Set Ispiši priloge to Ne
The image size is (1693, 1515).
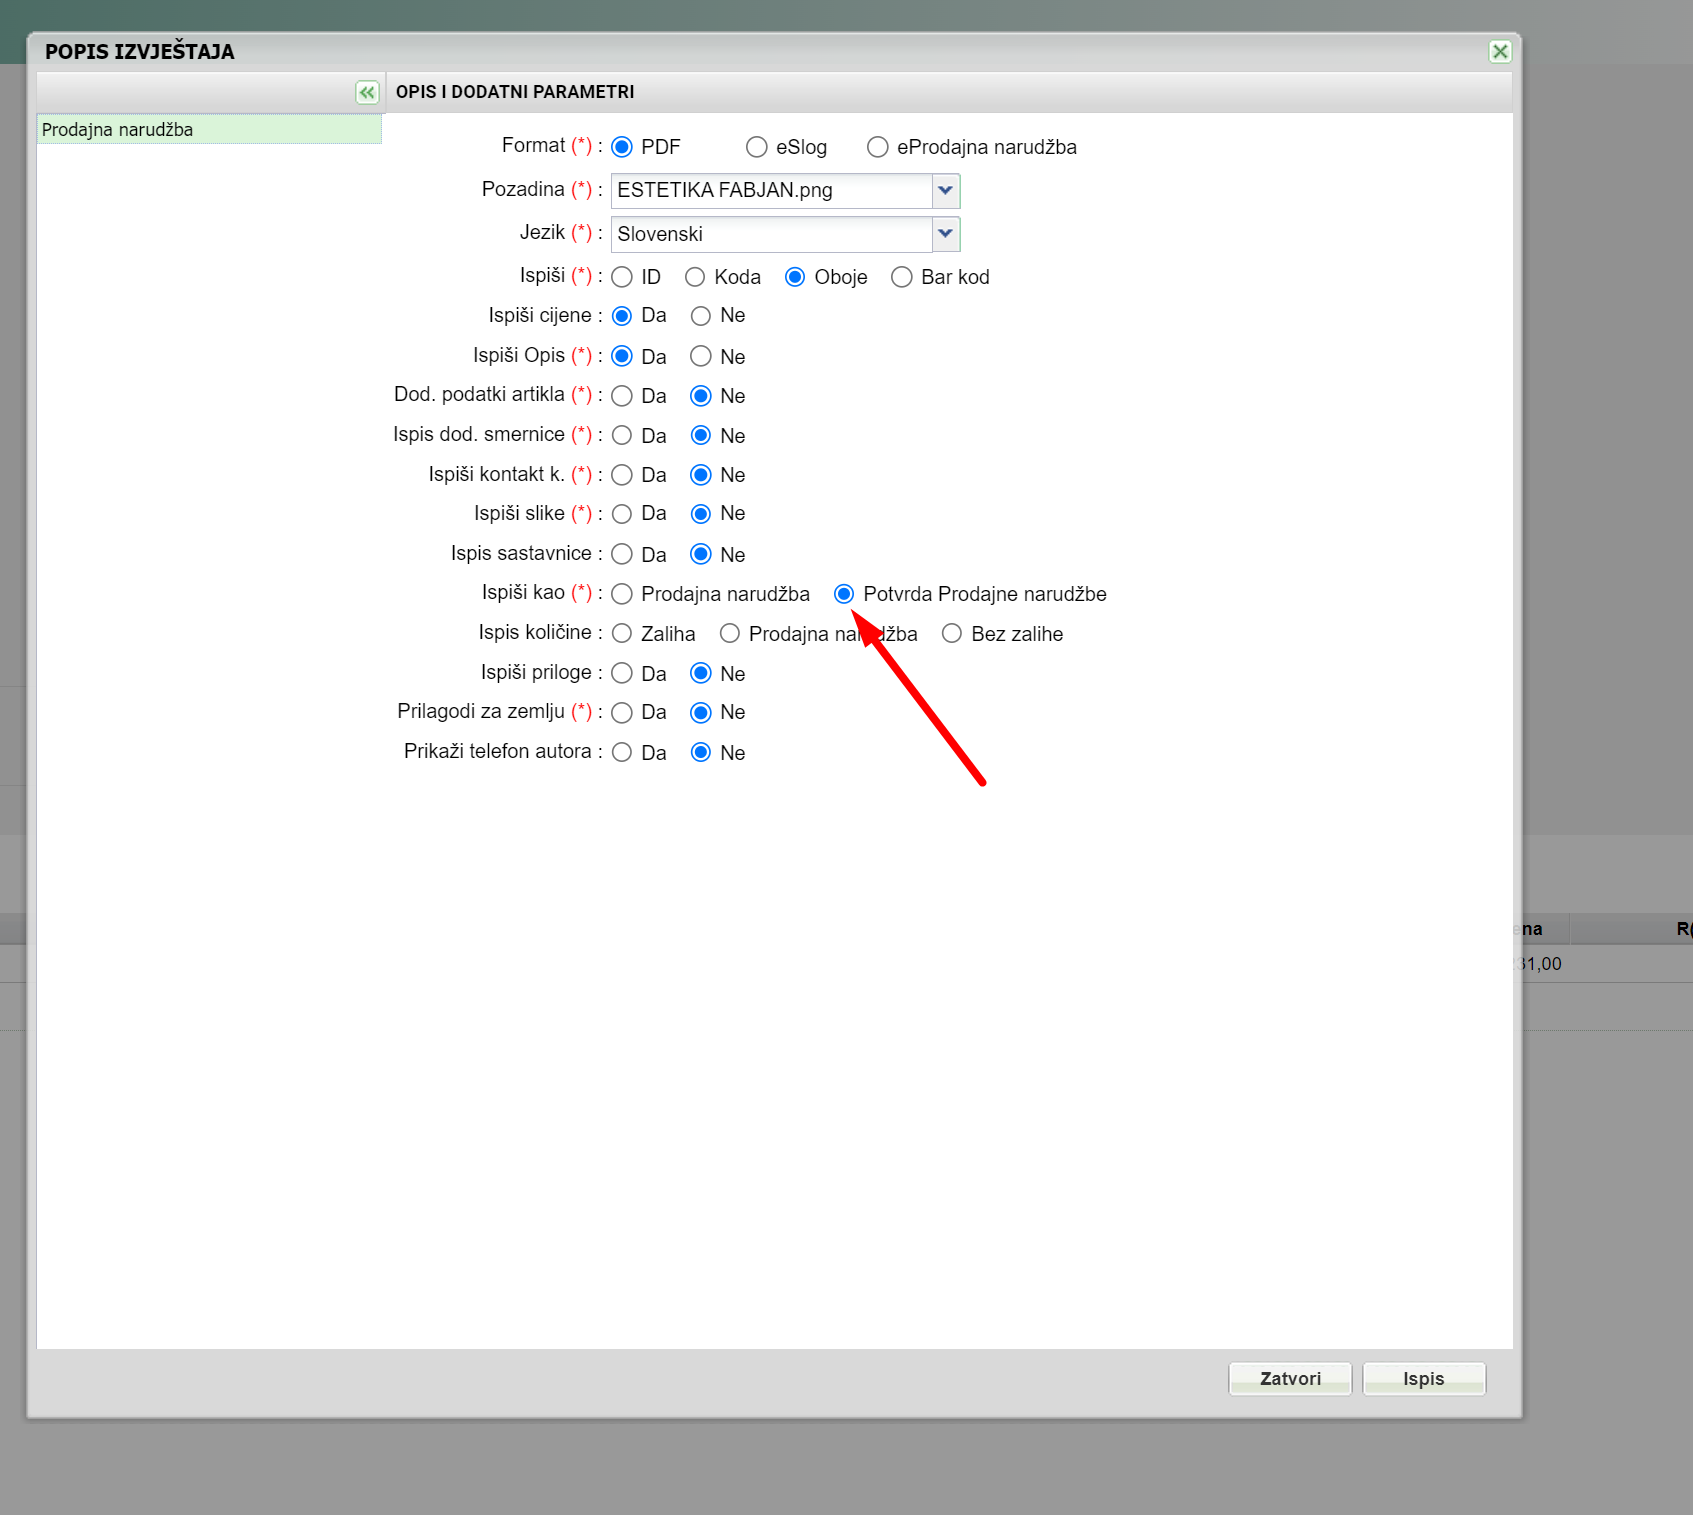701,673
